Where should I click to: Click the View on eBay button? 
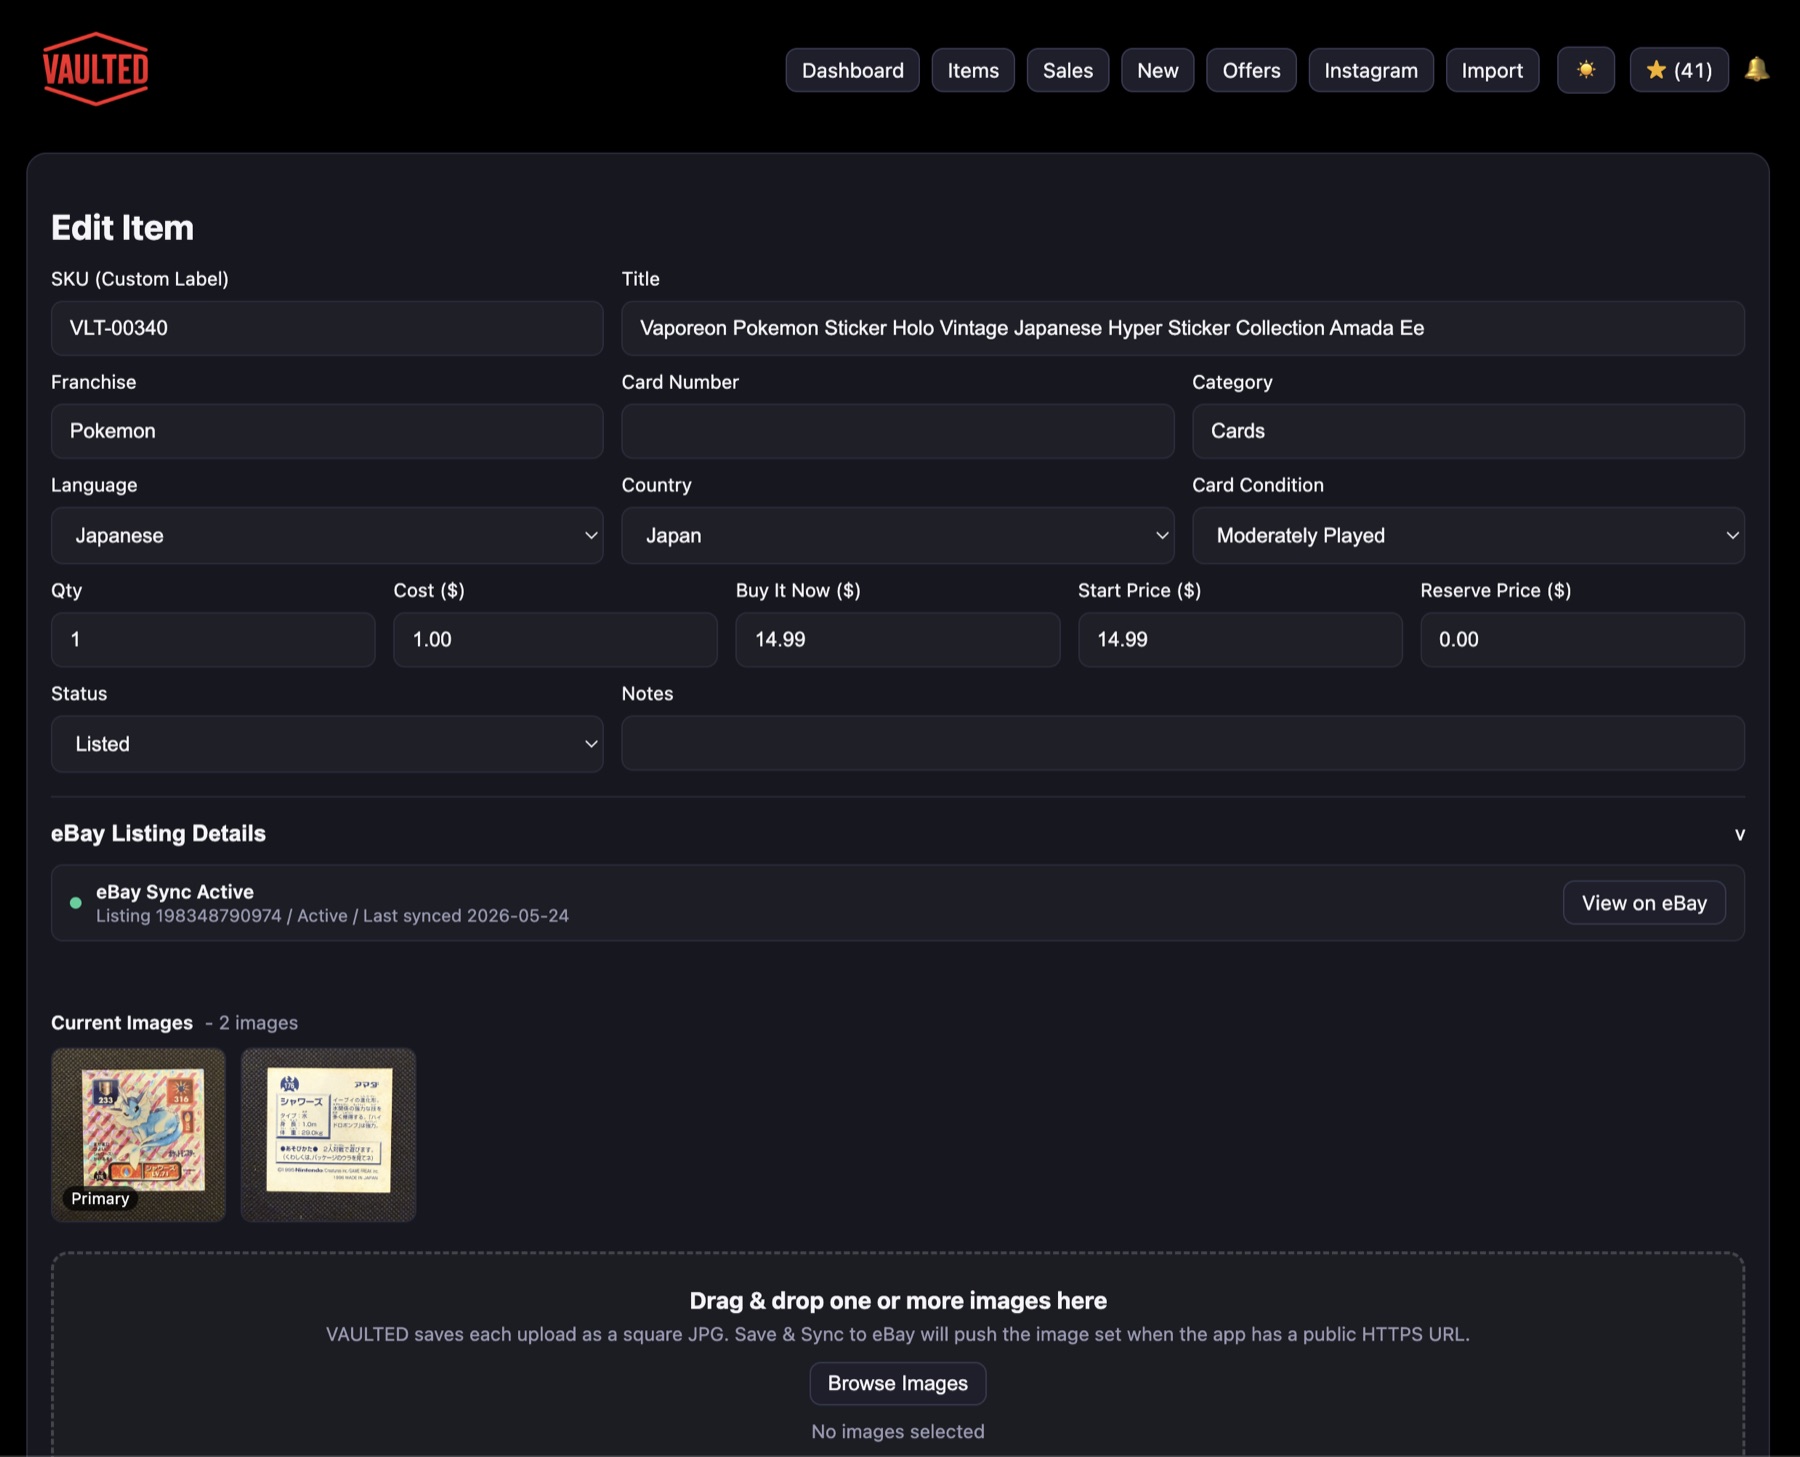[x=1644, y=903]
